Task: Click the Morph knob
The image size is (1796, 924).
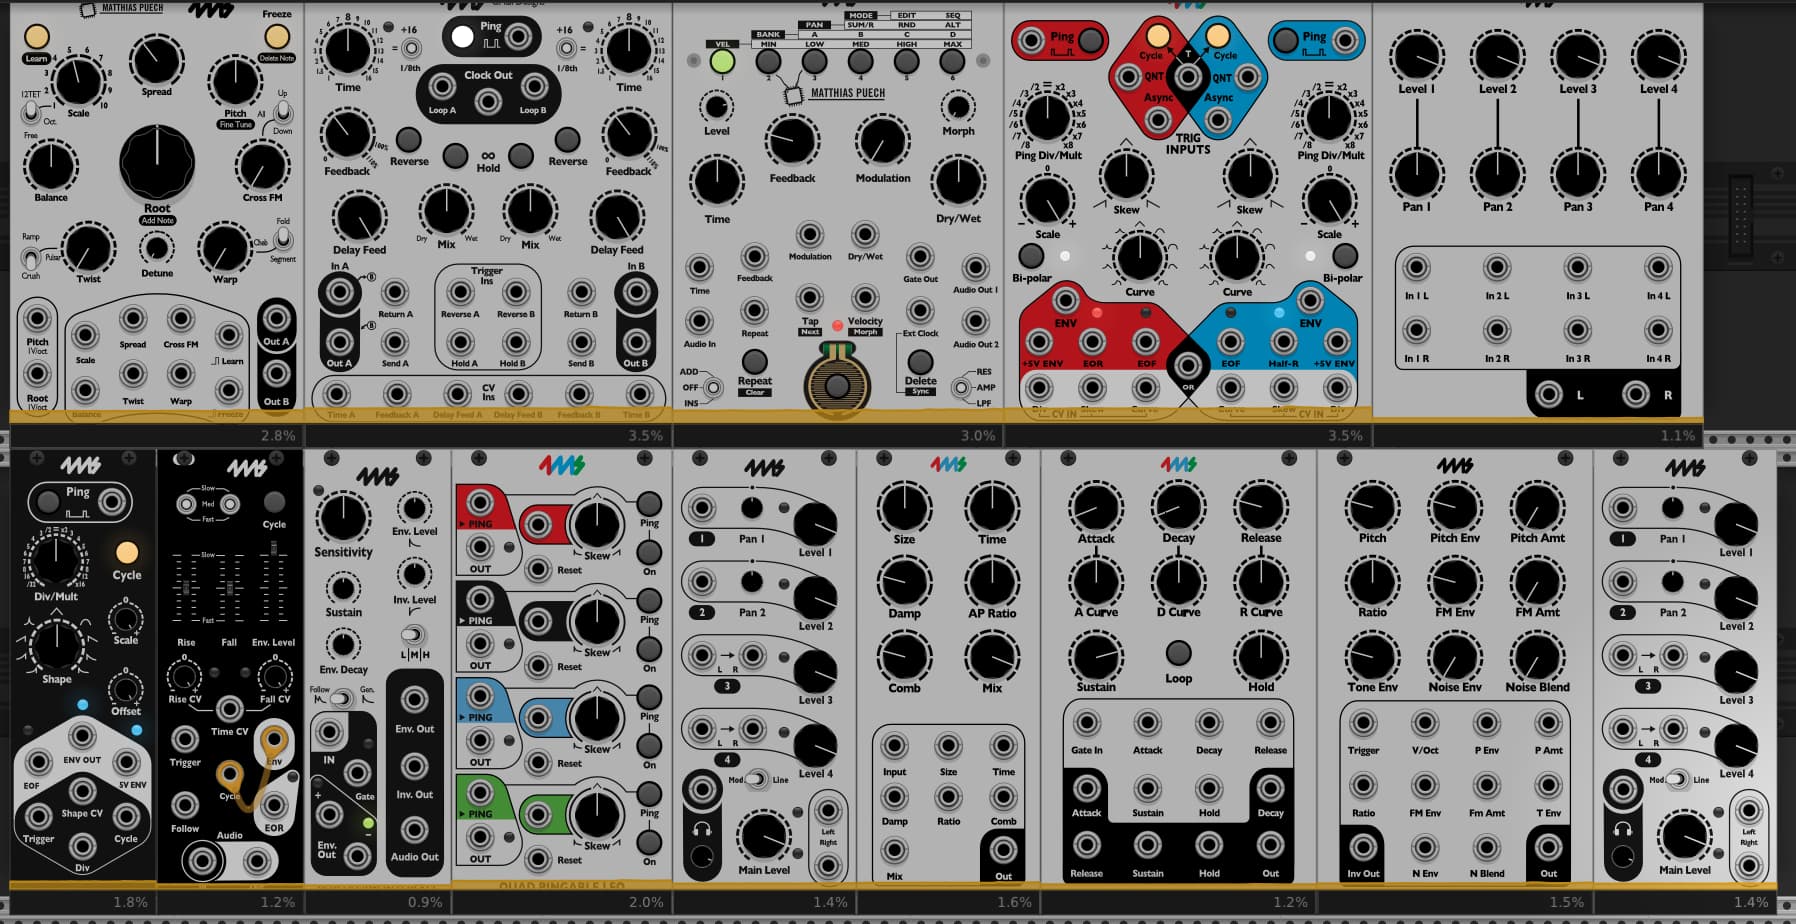Action: coord(958,106)
